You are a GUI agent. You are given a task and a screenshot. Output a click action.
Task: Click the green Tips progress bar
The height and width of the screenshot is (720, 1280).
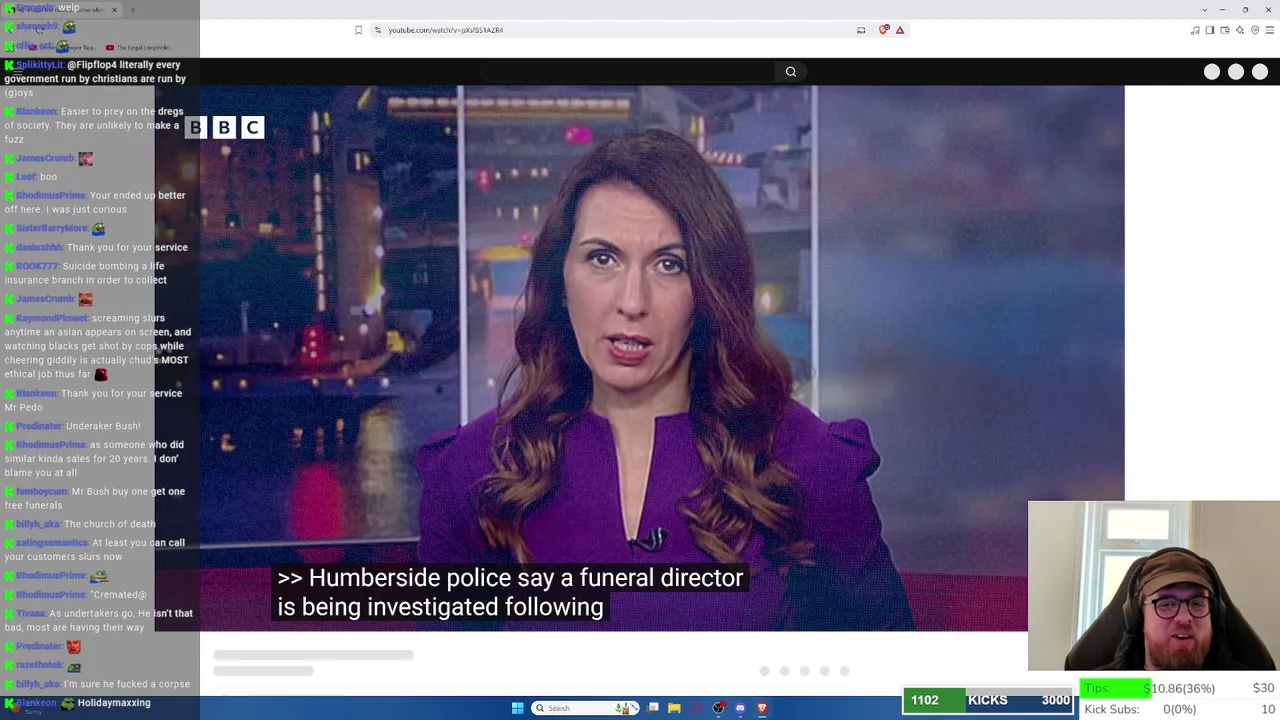(1115, 688)
